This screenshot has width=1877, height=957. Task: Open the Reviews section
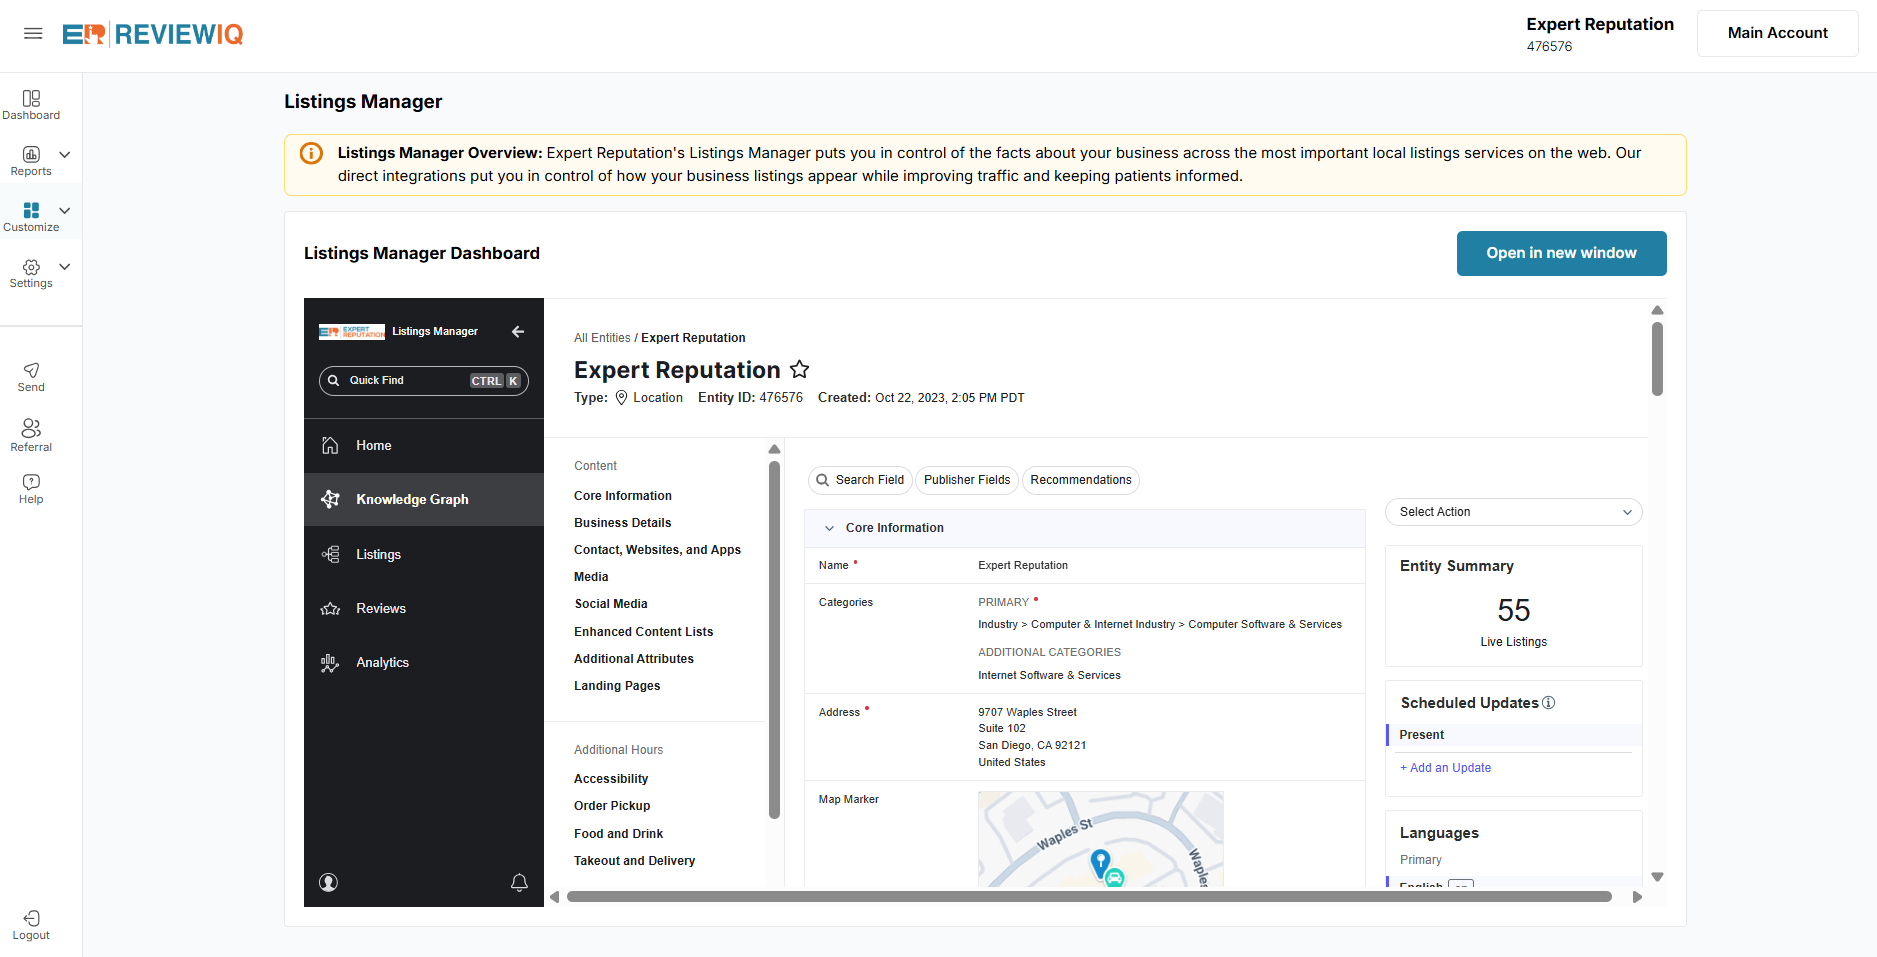(380, 608)
